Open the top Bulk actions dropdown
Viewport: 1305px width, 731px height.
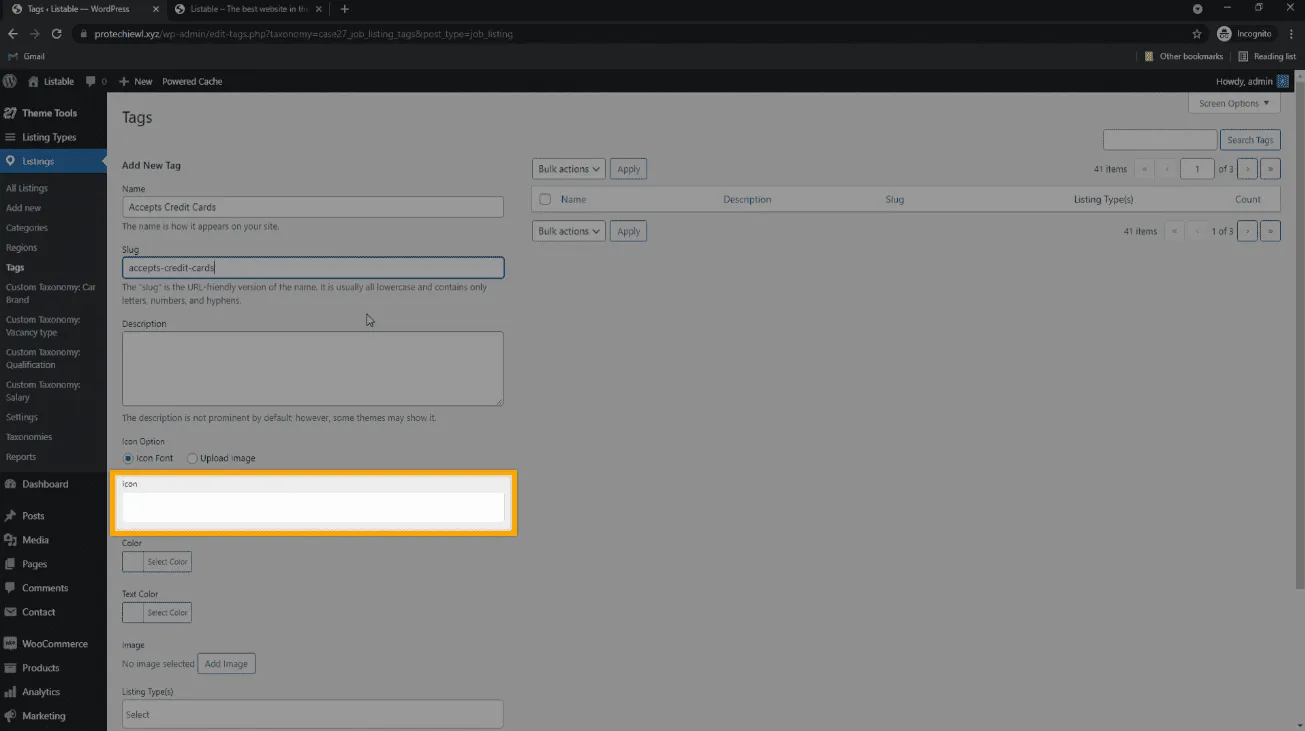568,169
